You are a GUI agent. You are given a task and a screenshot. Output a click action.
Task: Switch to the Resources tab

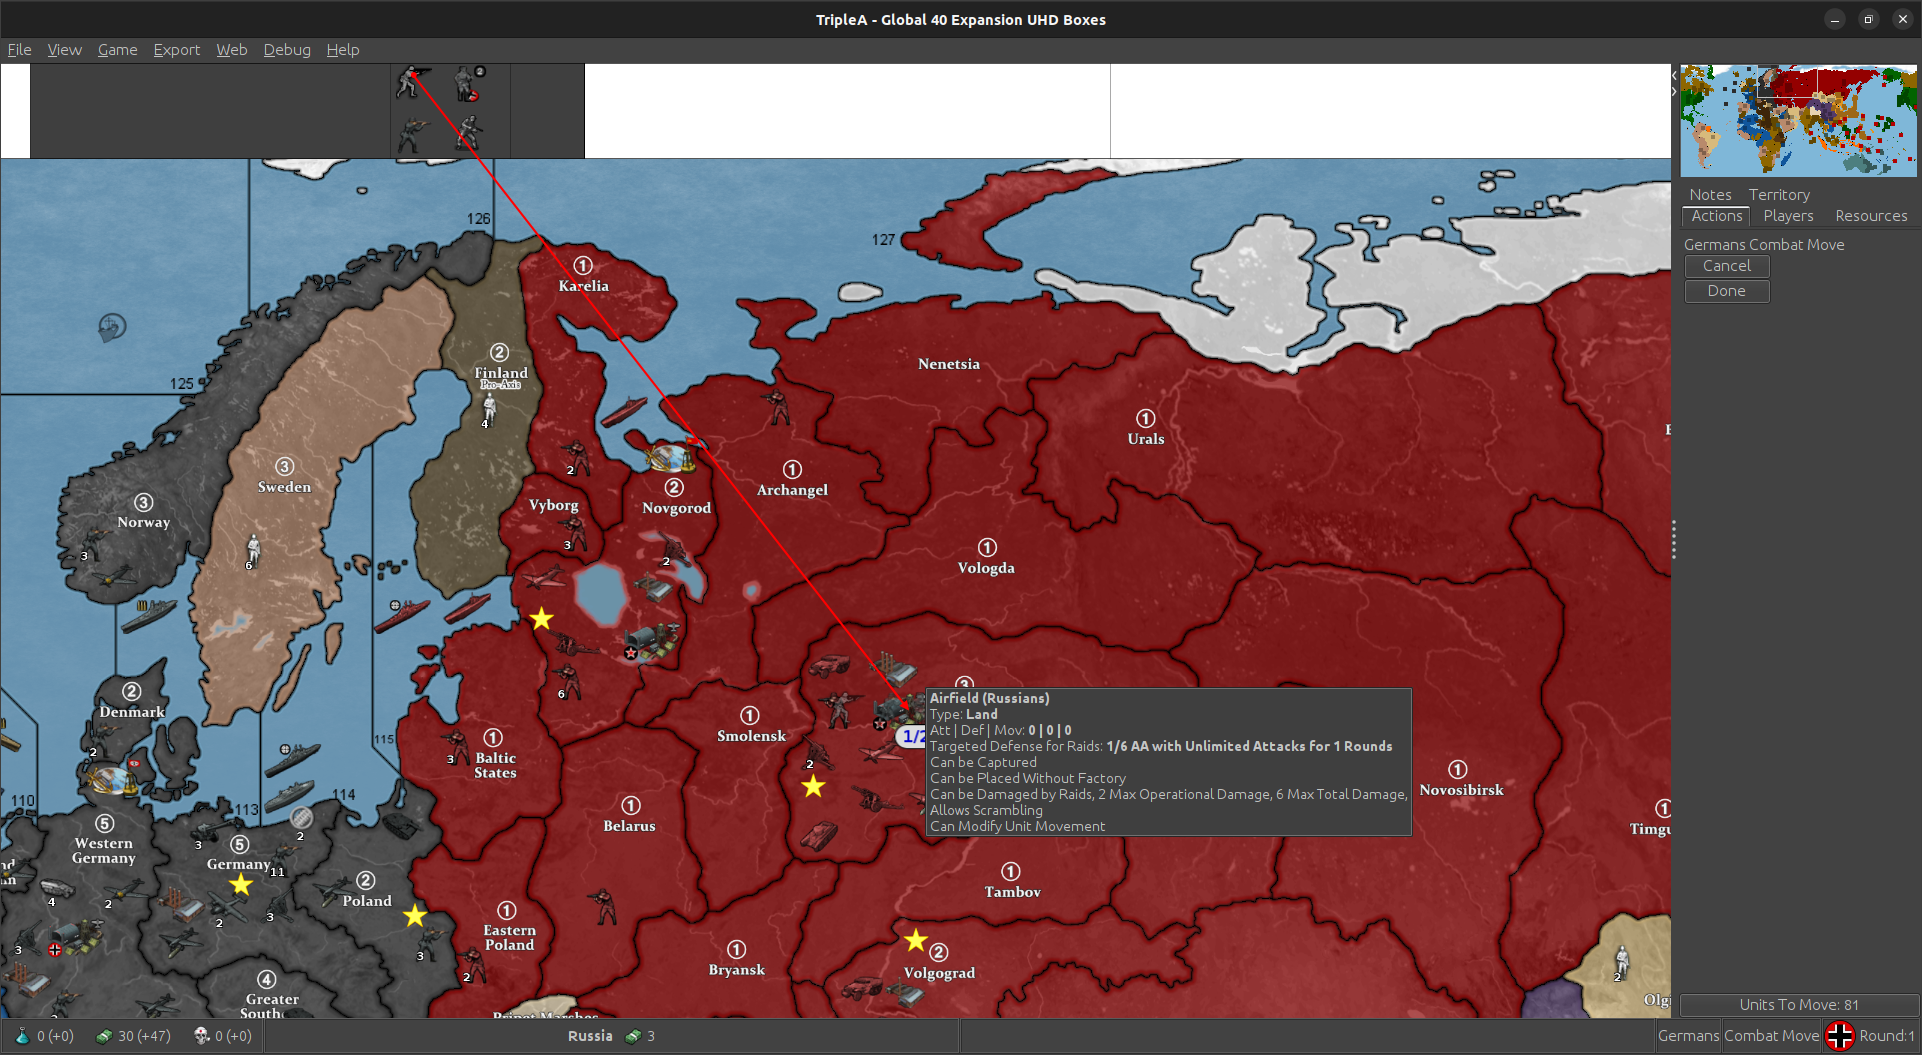point(1871,216)
